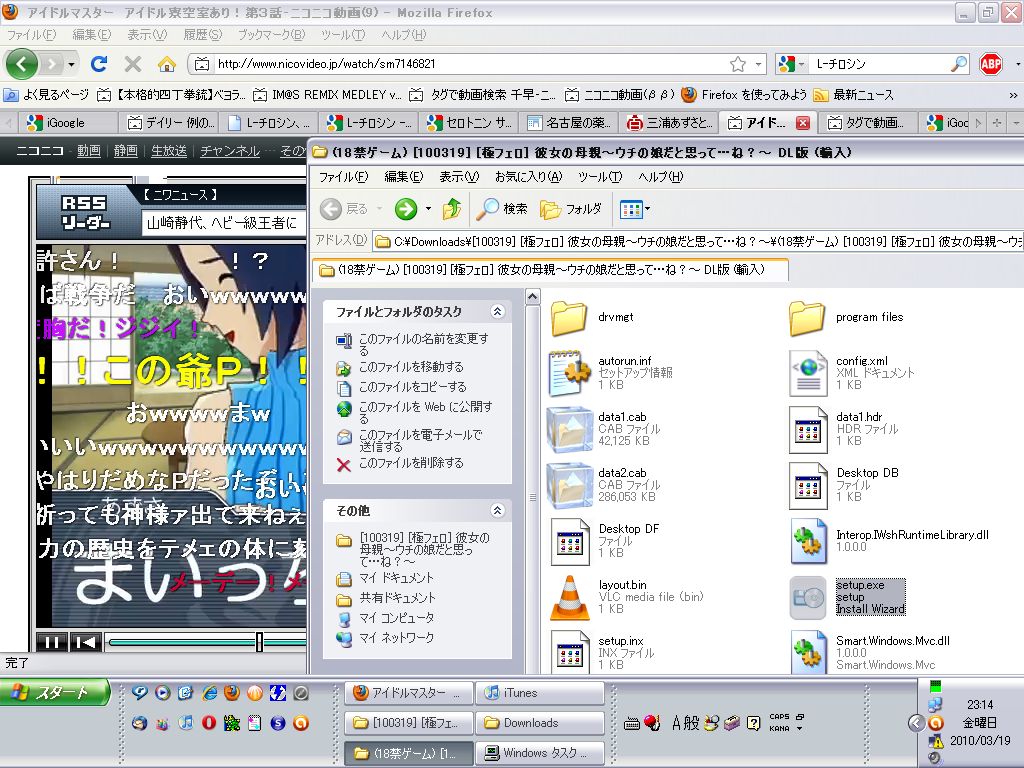This screenshot has width=1024, height=768.
Task: Switch to iTunes taskbar button
Action: [x=540, y=693]
